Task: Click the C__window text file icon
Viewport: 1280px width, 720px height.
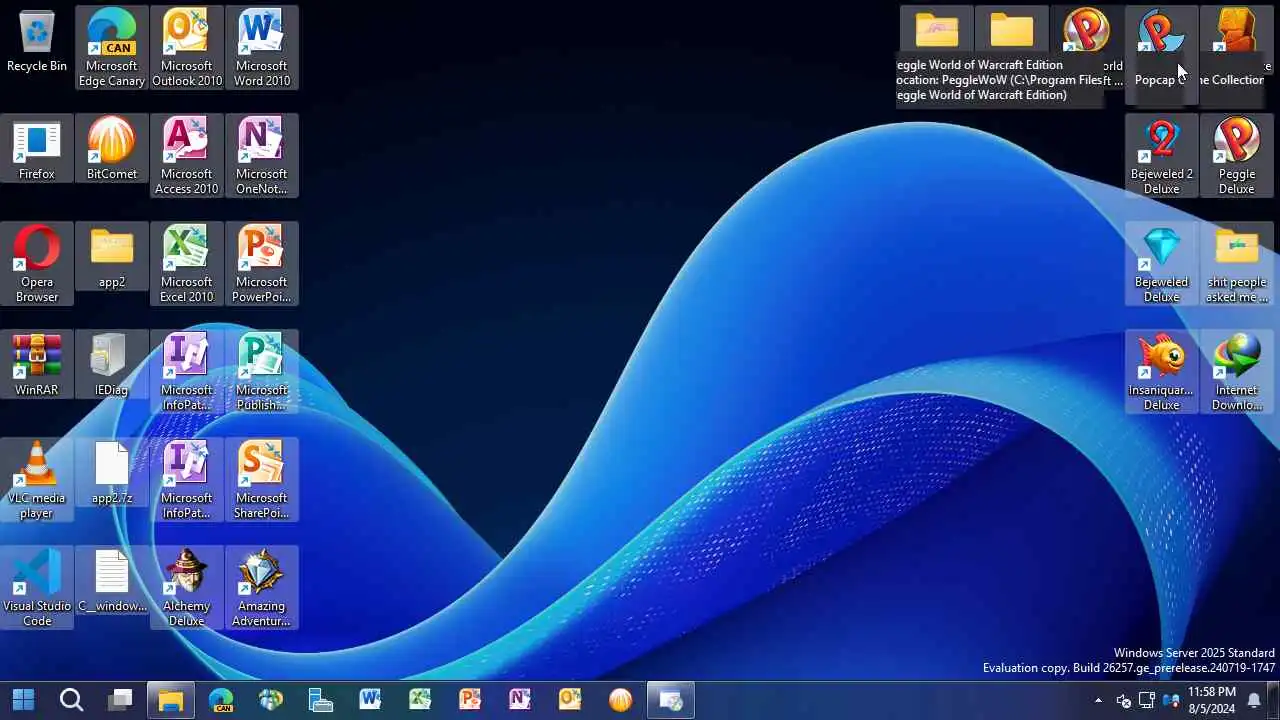Action: 112,582
